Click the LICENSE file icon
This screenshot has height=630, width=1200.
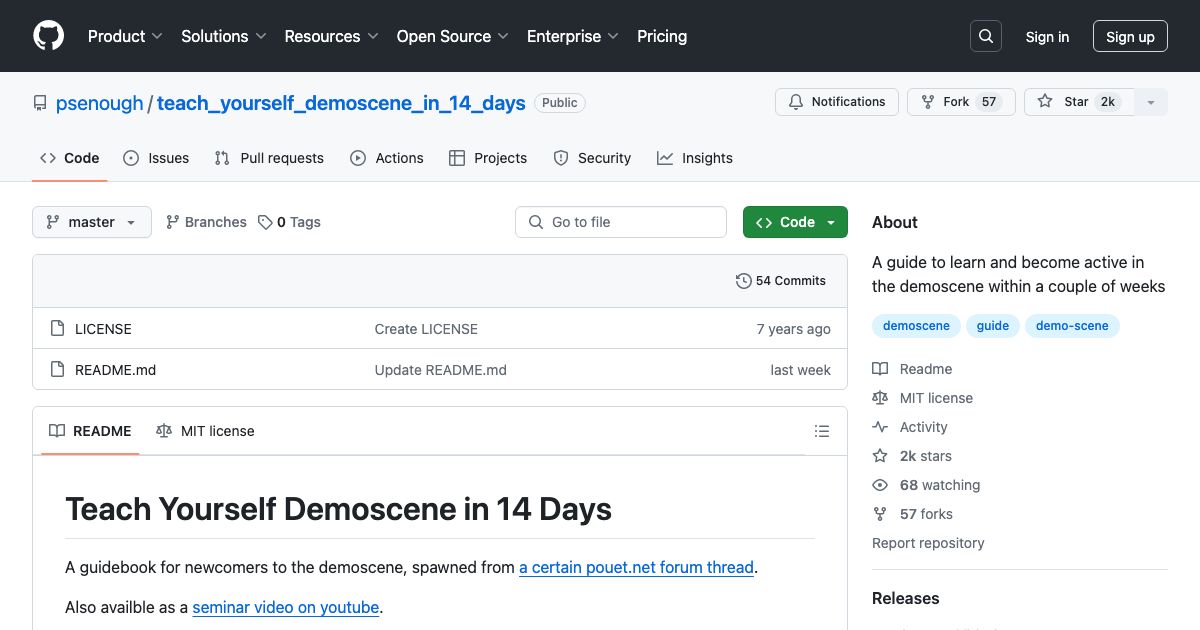coord(56,329)
